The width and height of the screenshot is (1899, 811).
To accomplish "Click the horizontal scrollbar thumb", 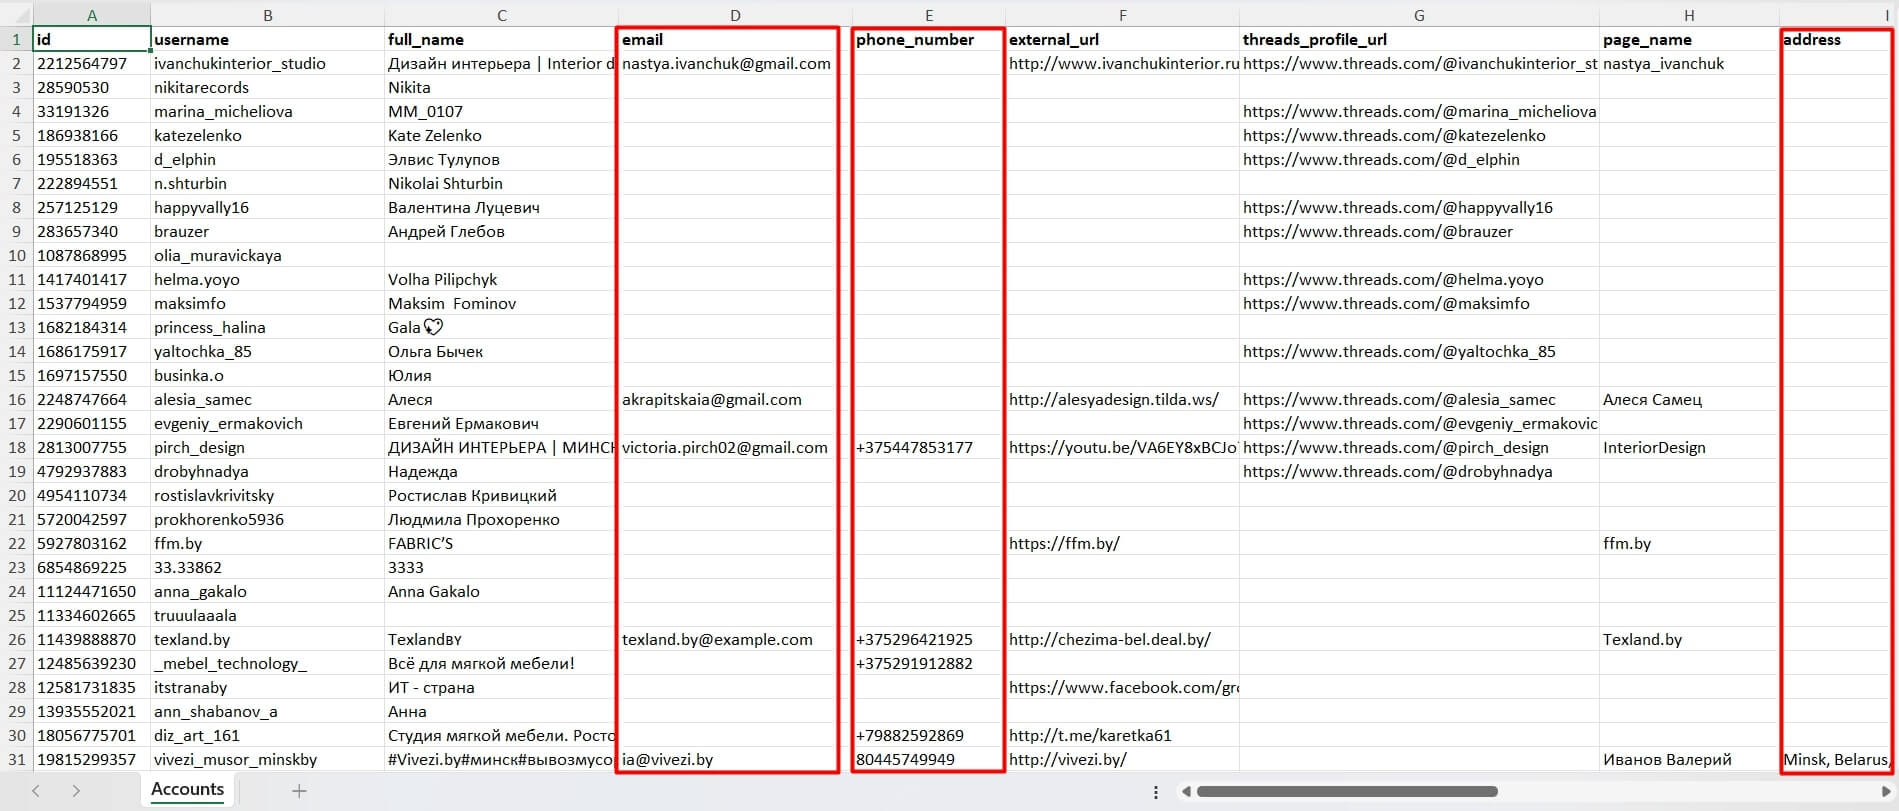I will tap(1347, 792).
